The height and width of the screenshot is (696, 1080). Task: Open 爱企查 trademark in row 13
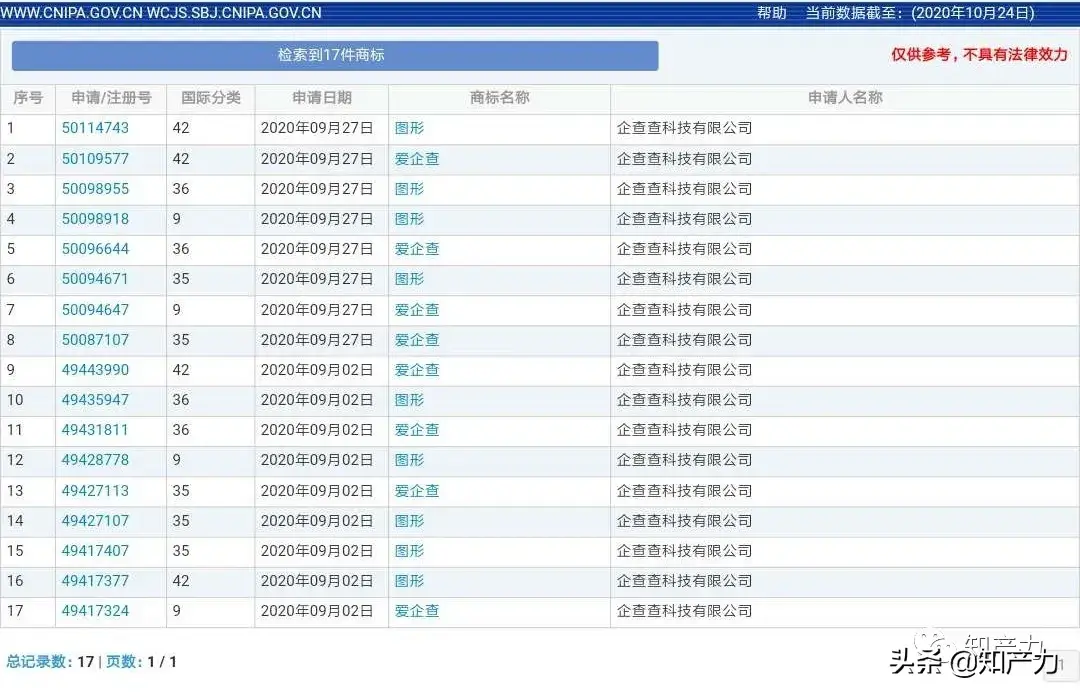pos(417,491)
